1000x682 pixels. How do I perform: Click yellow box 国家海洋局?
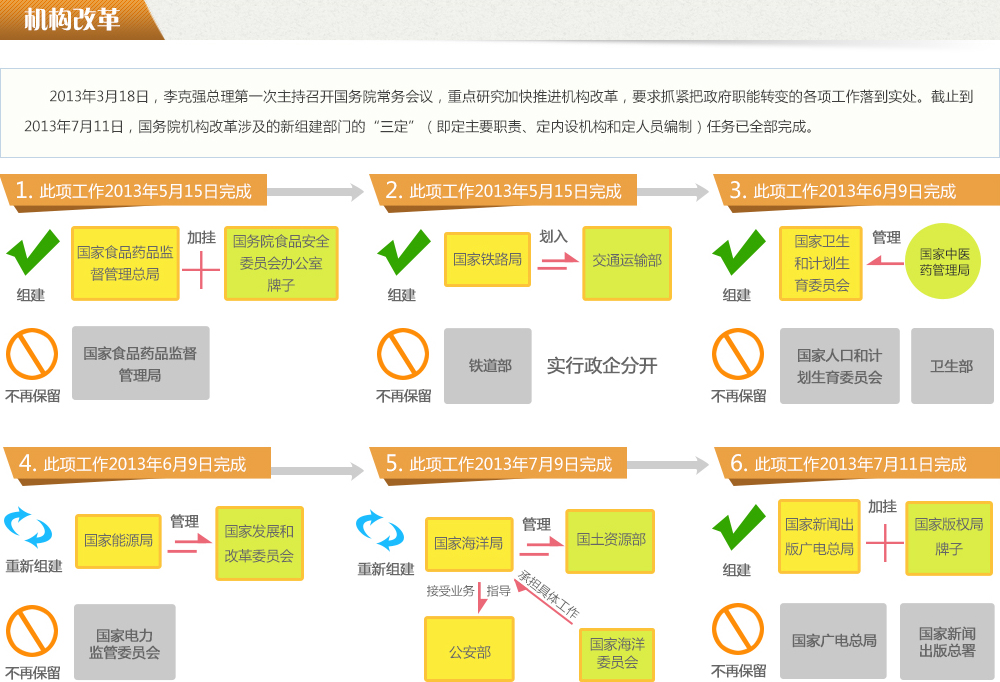pos(469,544)
